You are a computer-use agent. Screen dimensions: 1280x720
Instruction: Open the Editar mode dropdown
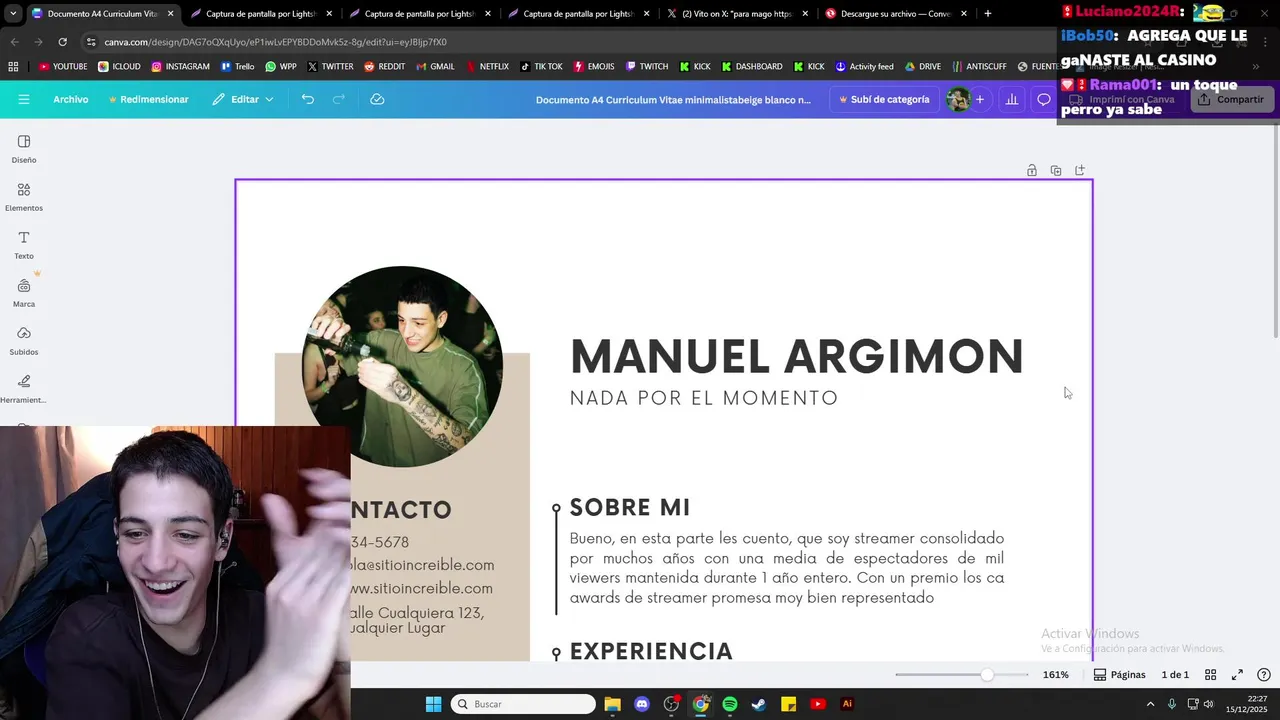(x=243, y=99)
